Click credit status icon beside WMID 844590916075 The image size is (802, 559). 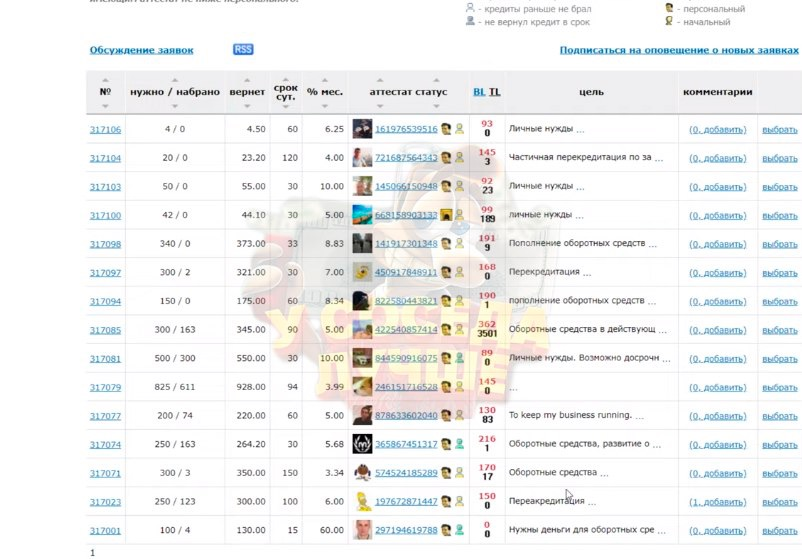point(460,358)
